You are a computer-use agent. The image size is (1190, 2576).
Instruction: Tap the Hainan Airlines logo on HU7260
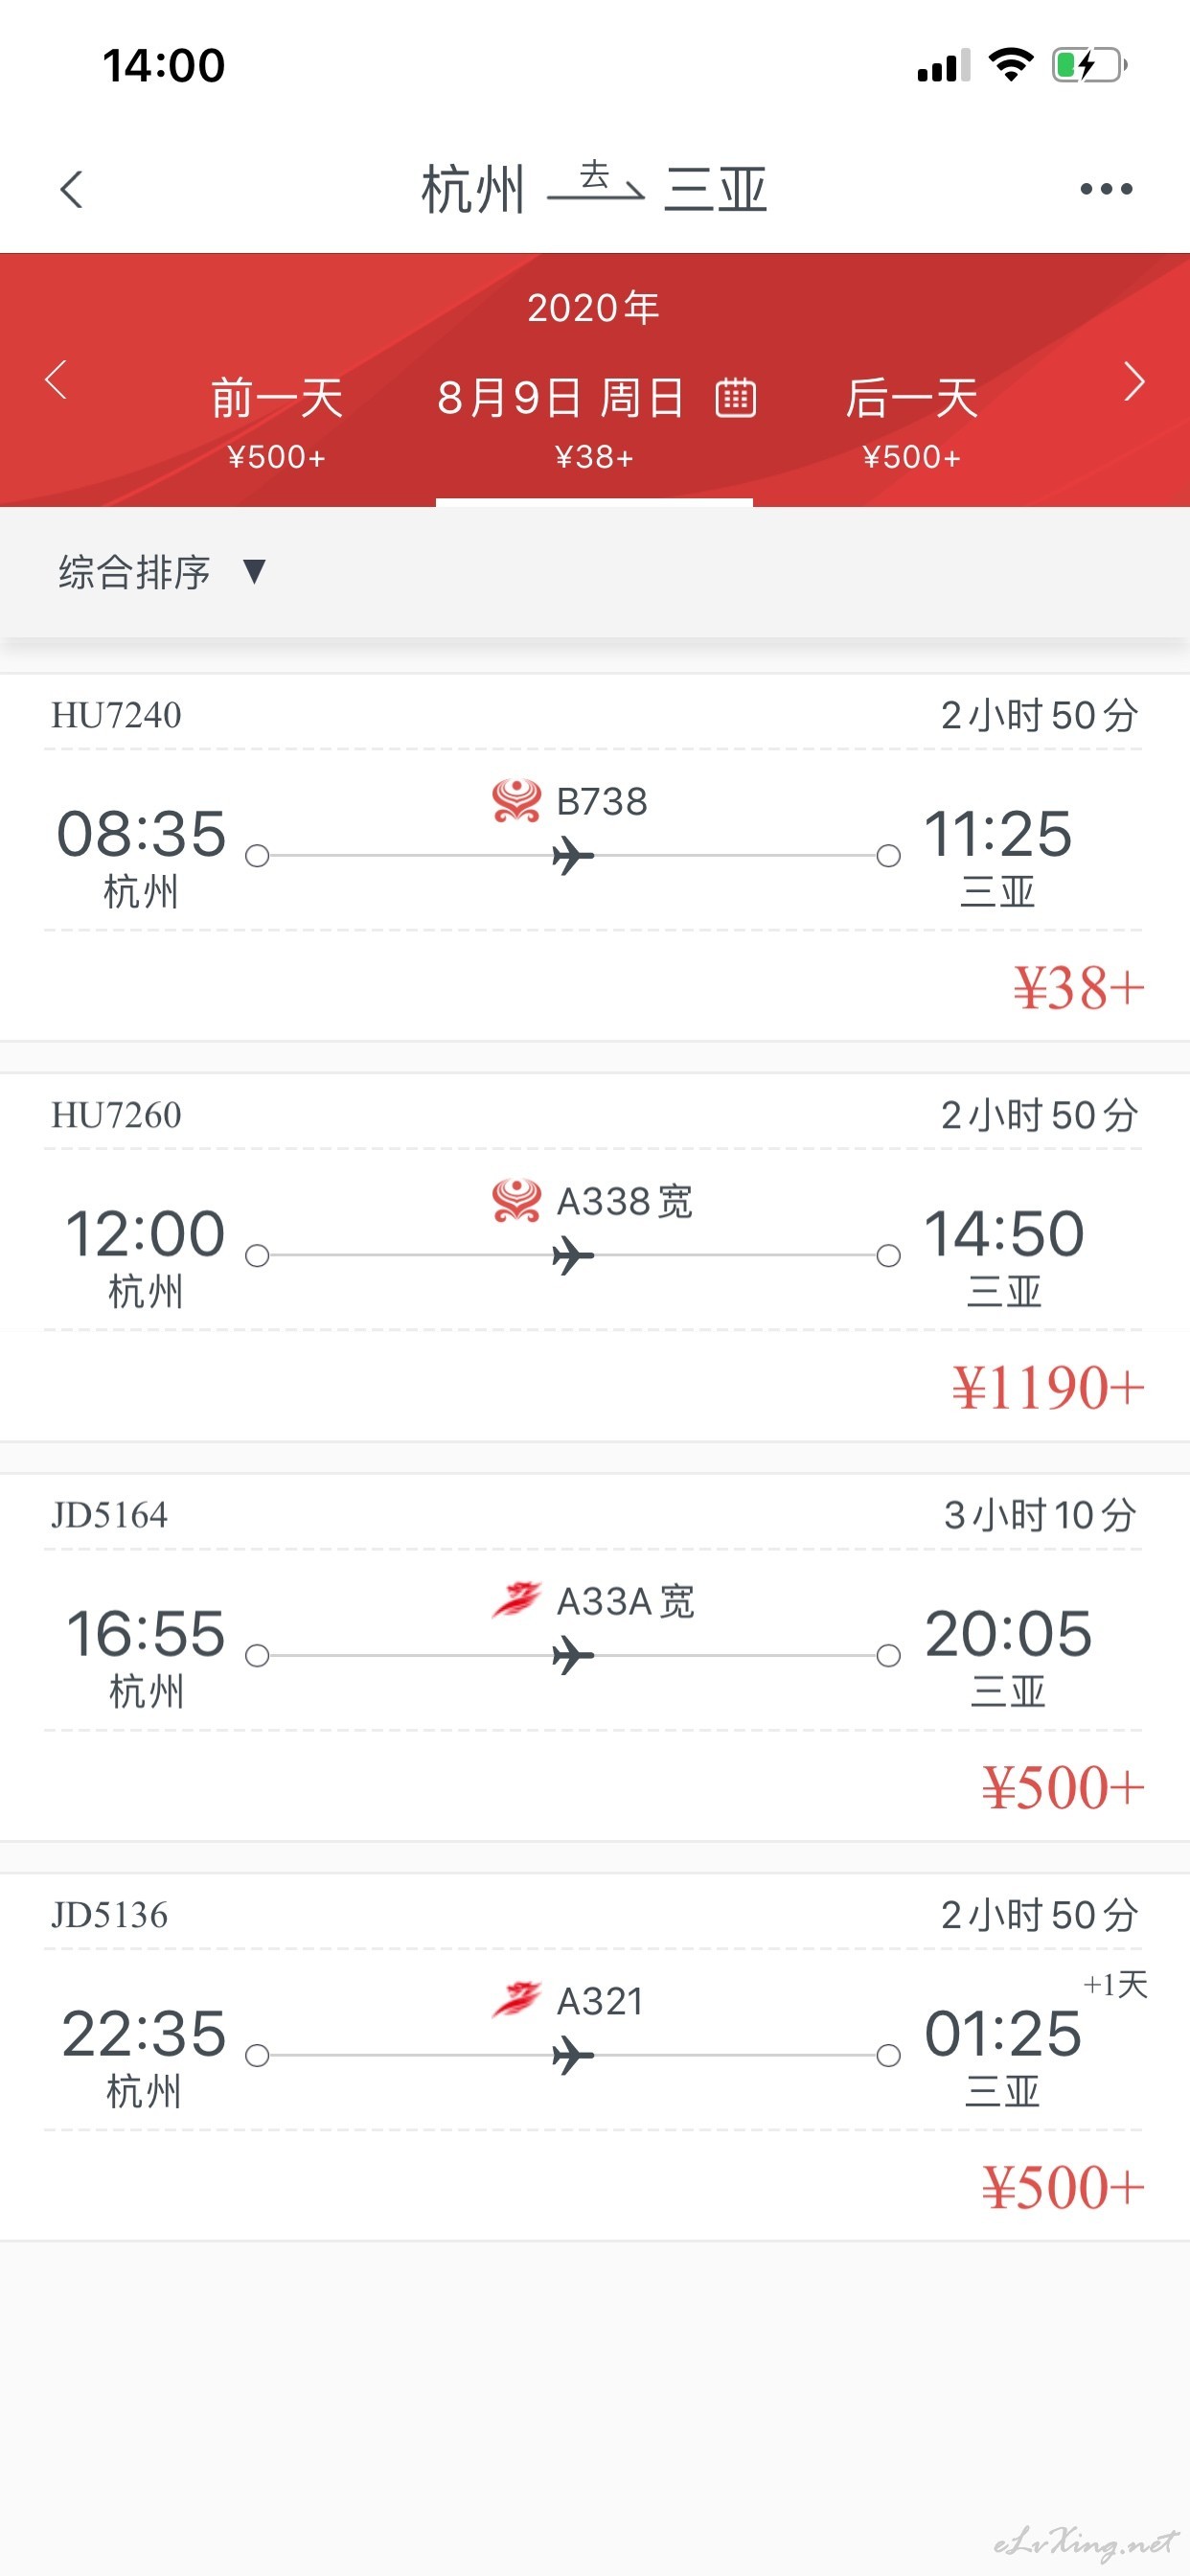517,1201
